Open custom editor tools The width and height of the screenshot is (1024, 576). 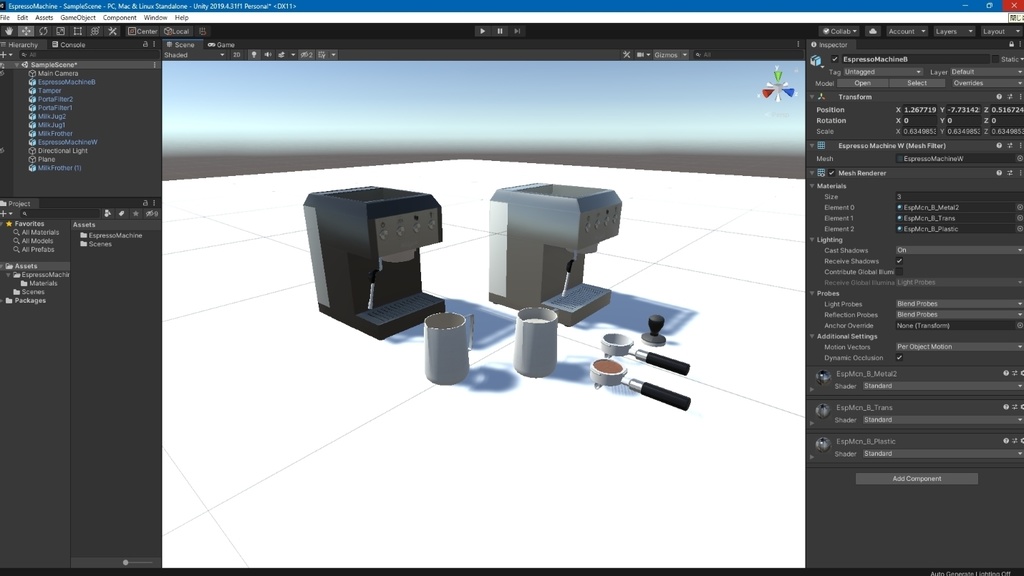click(112, 31)
